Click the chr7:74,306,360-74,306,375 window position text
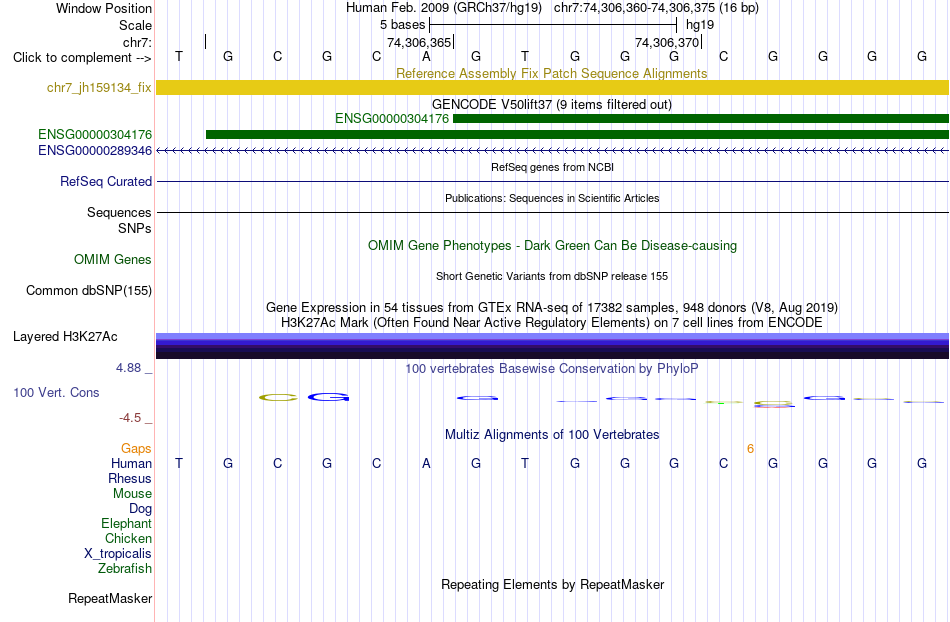The height and width of the screenshot is (622, 950). pos(656,8)
